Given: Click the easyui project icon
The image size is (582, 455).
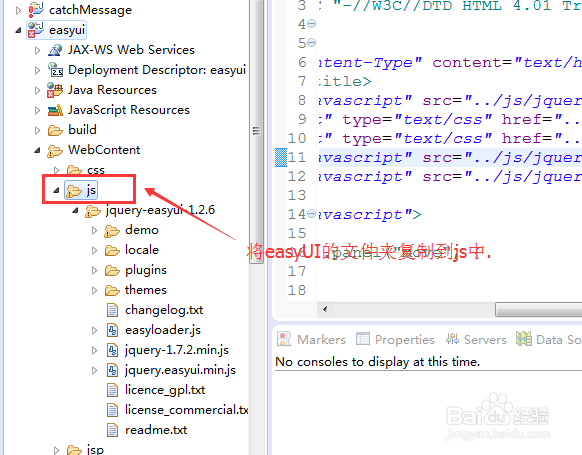Looking at the screenshot, I should (x=36, y=30).
